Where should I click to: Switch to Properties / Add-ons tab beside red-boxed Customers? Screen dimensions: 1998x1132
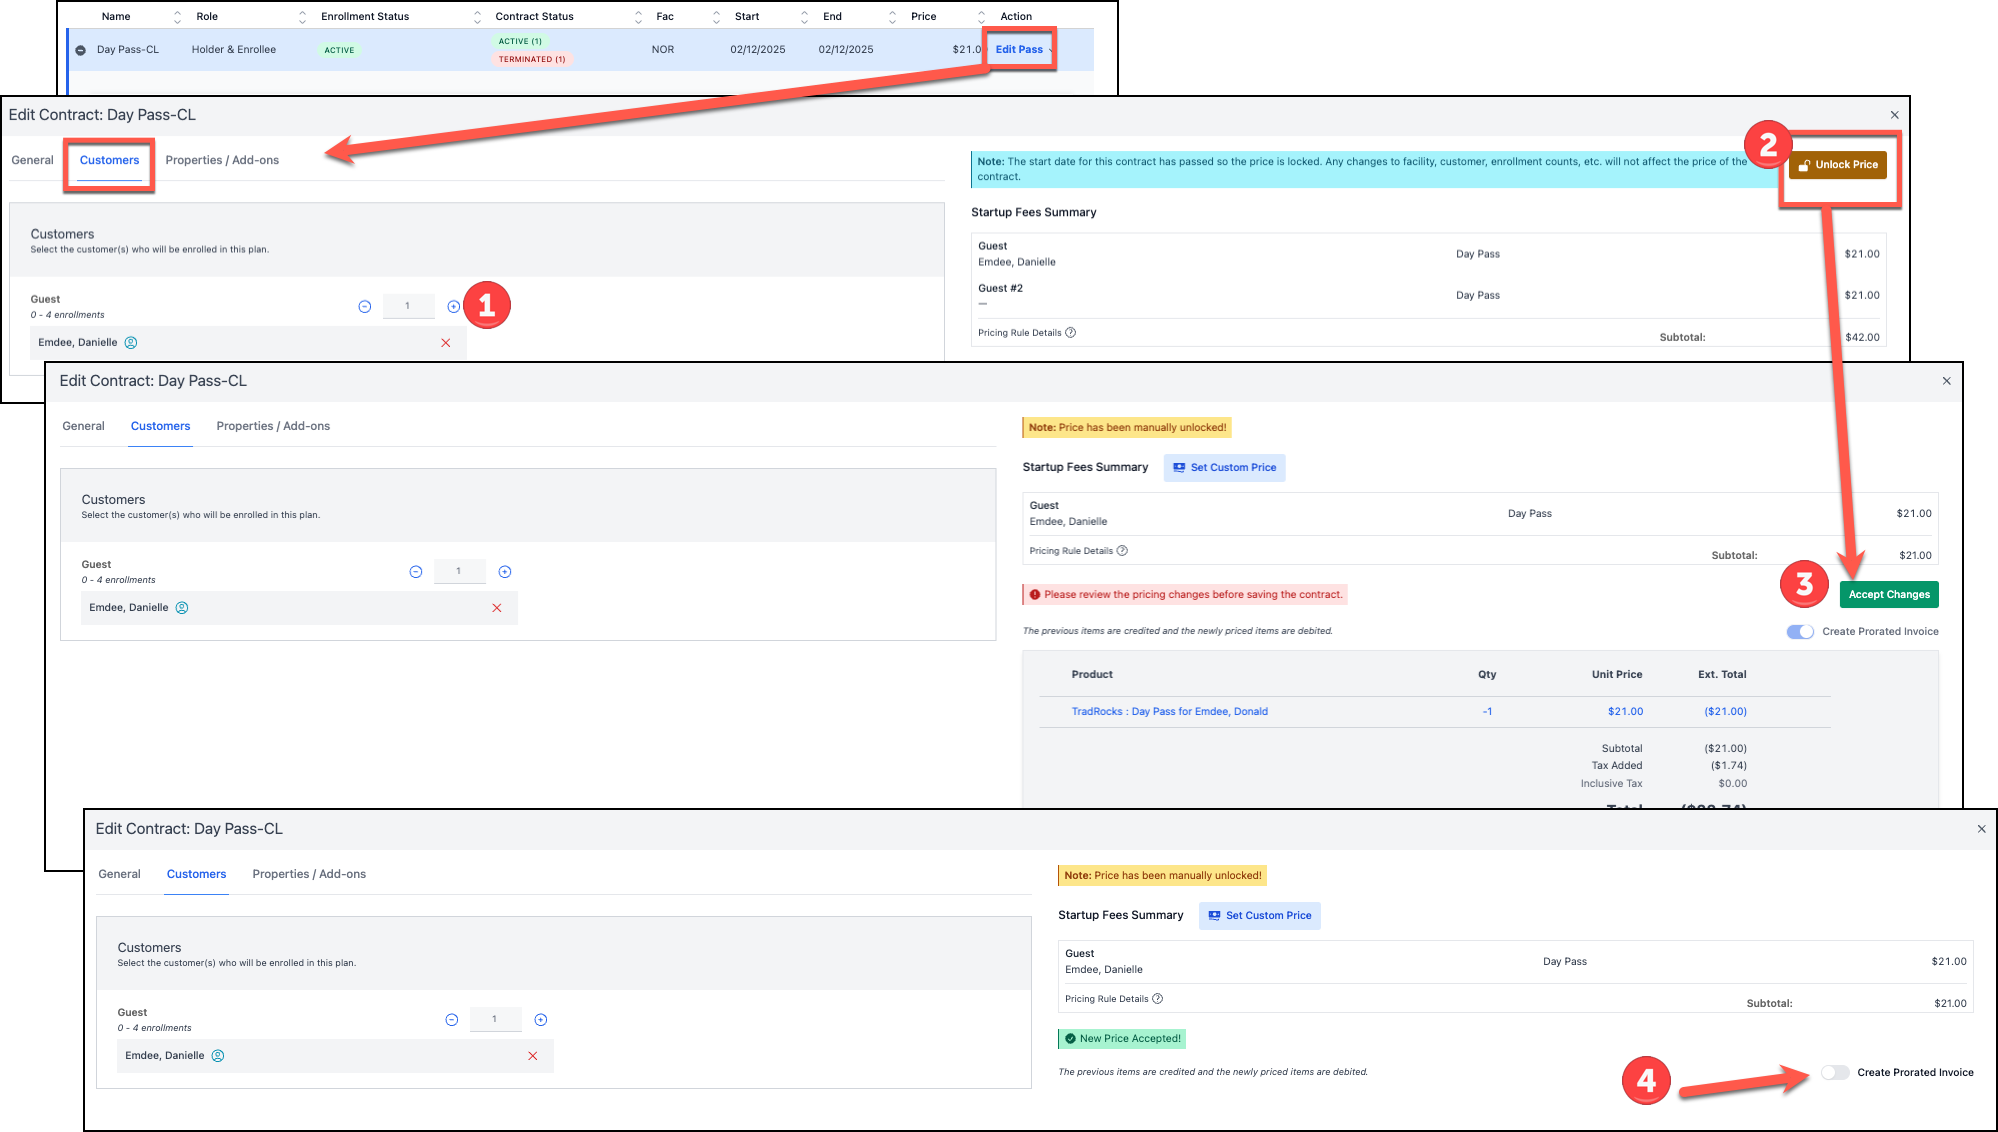[x=222, y=160]
